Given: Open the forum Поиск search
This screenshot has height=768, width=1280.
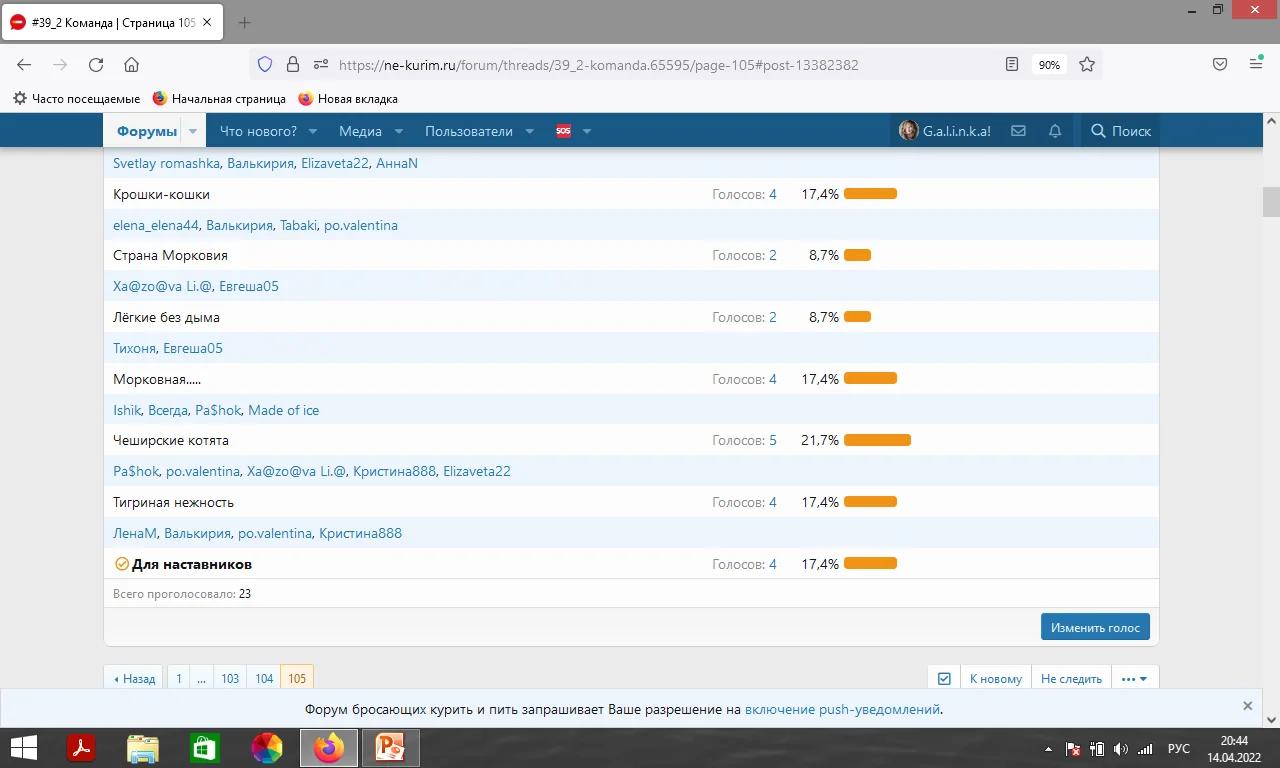Looking at the screenshot, I should [x=1121, y=131].
